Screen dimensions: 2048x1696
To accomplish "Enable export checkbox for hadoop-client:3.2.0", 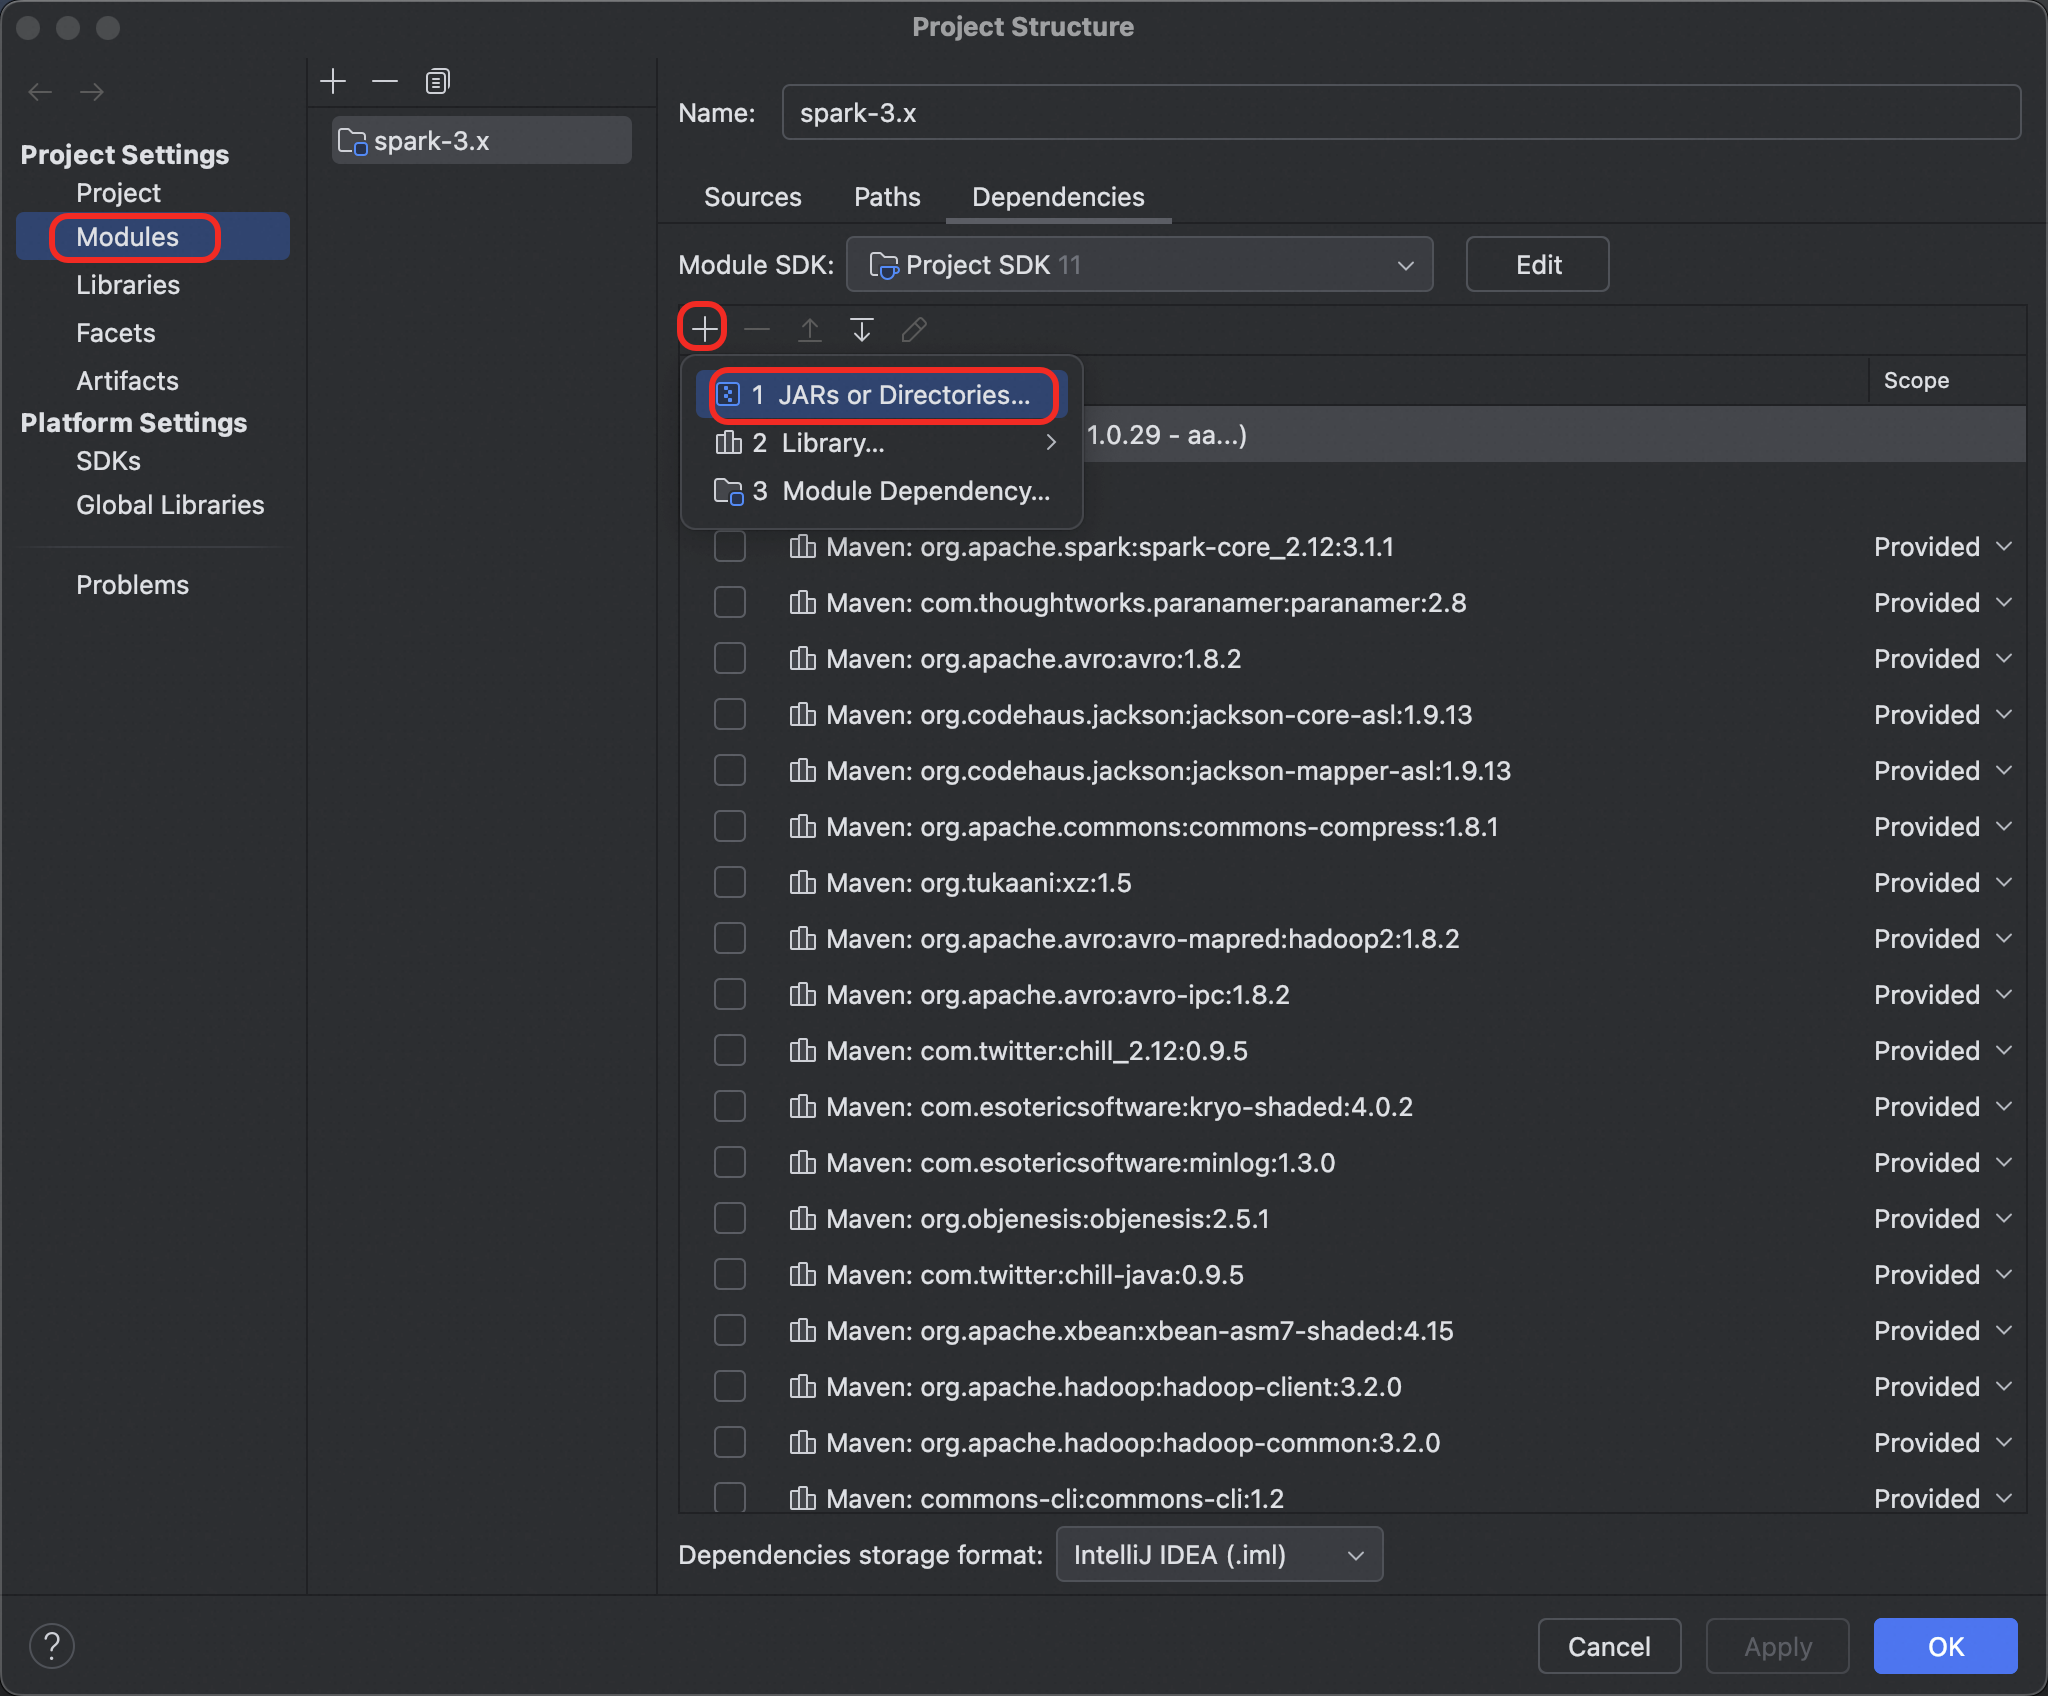I will coord(730,1387).
